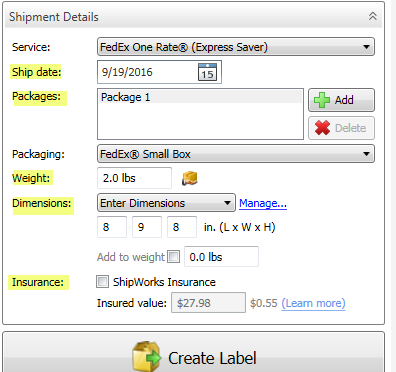
Task: Click the Insured value field
Action: [208, 303]
